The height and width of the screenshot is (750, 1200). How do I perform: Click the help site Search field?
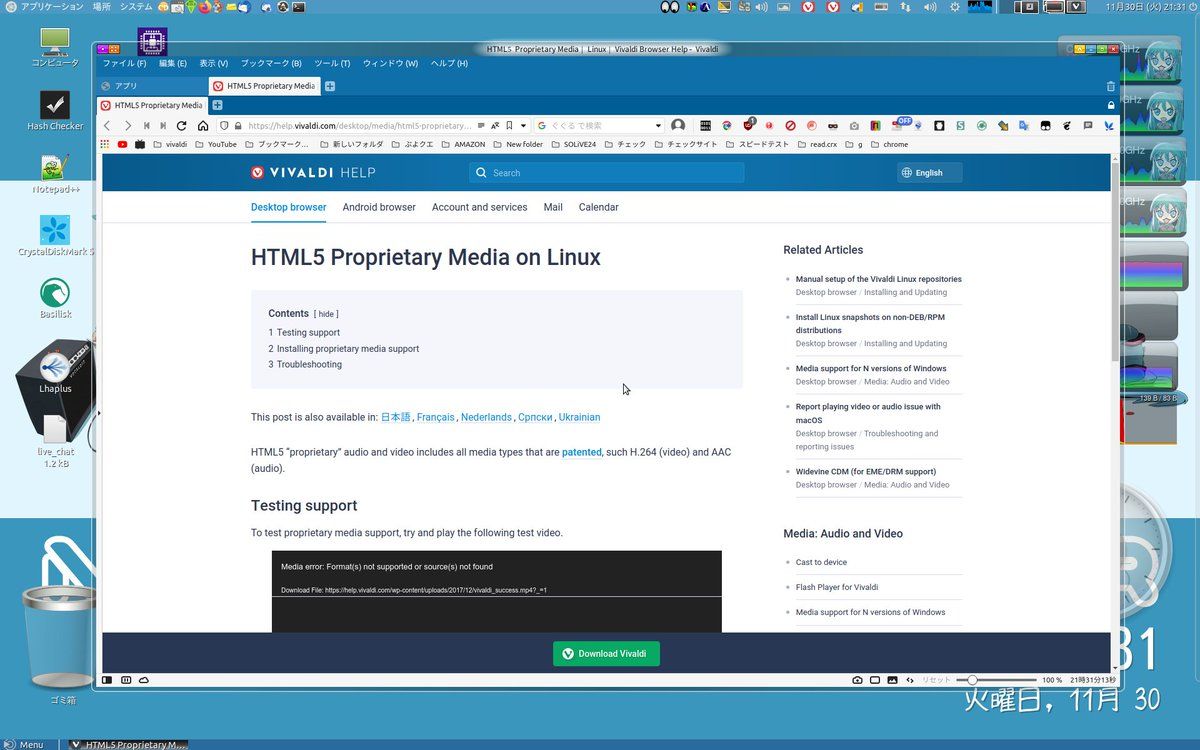(x=606, y=173)
